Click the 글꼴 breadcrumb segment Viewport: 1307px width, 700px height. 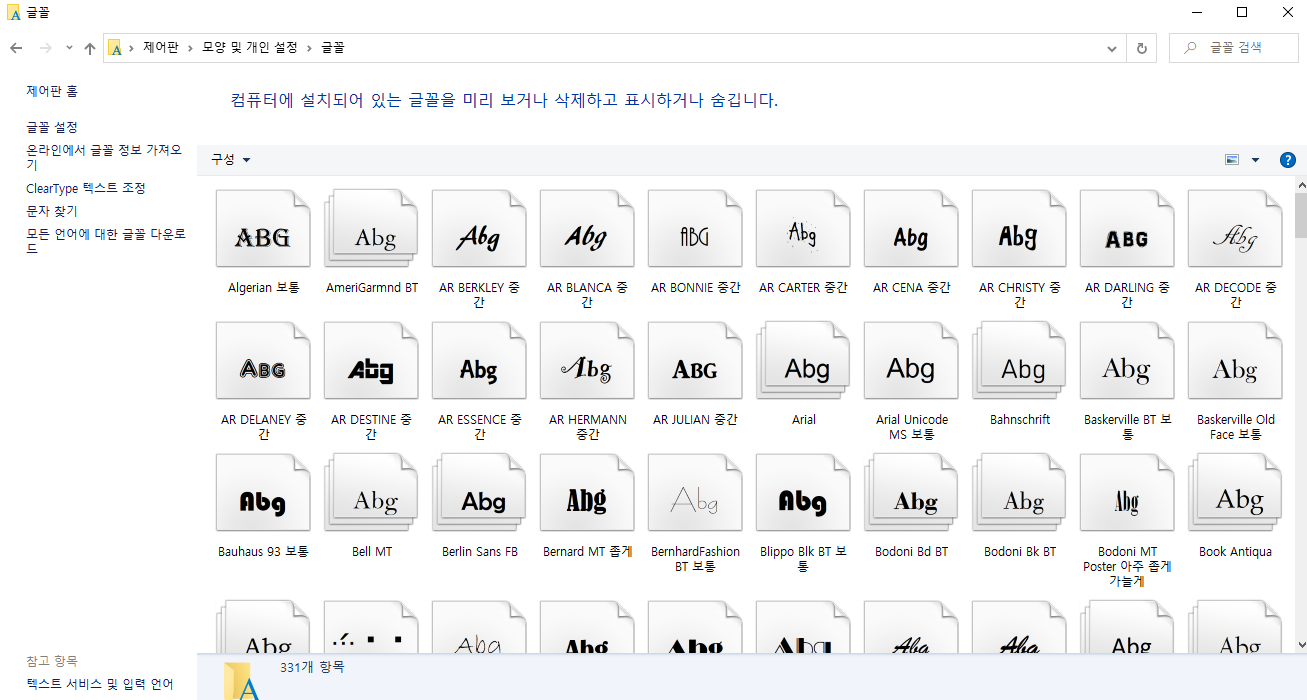coord(333,48)
